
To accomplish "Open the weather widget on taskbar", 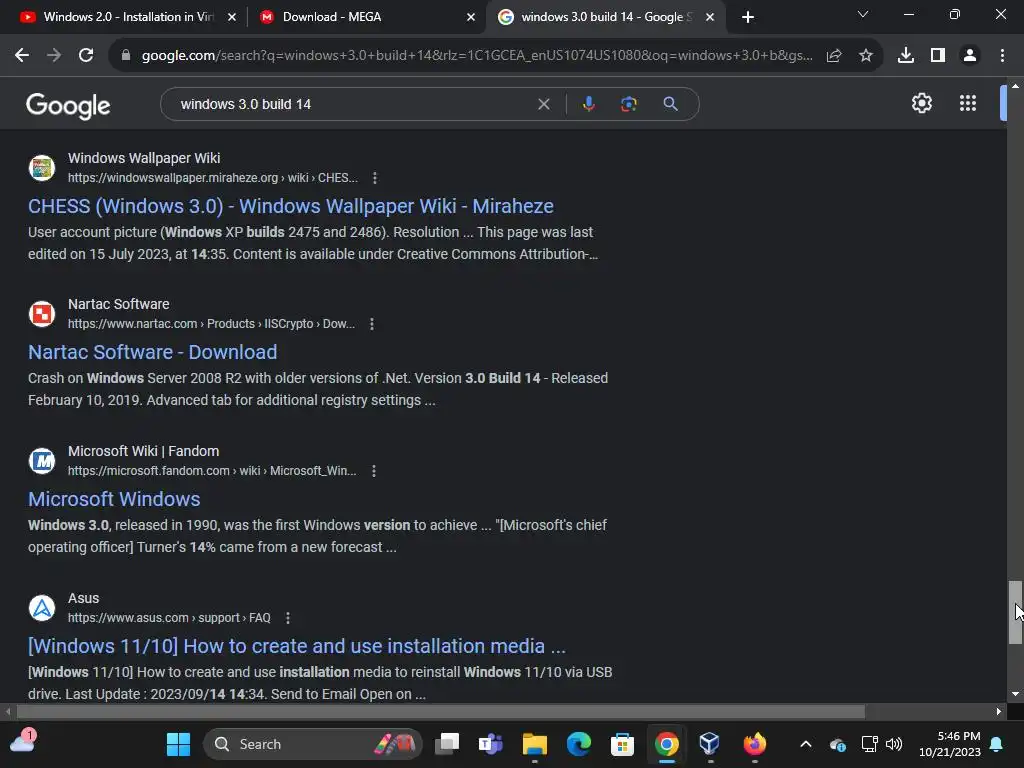I will coord(23,742).
